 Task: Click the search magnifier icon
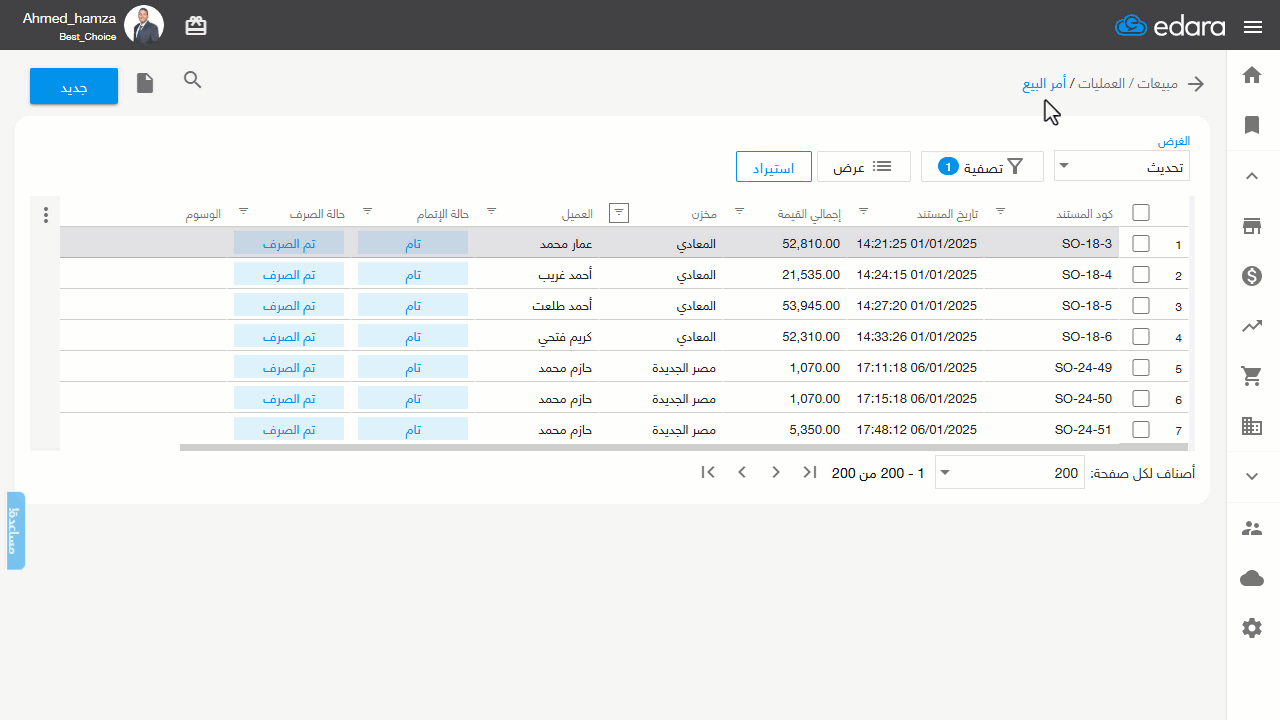click(x=193, y=80)
